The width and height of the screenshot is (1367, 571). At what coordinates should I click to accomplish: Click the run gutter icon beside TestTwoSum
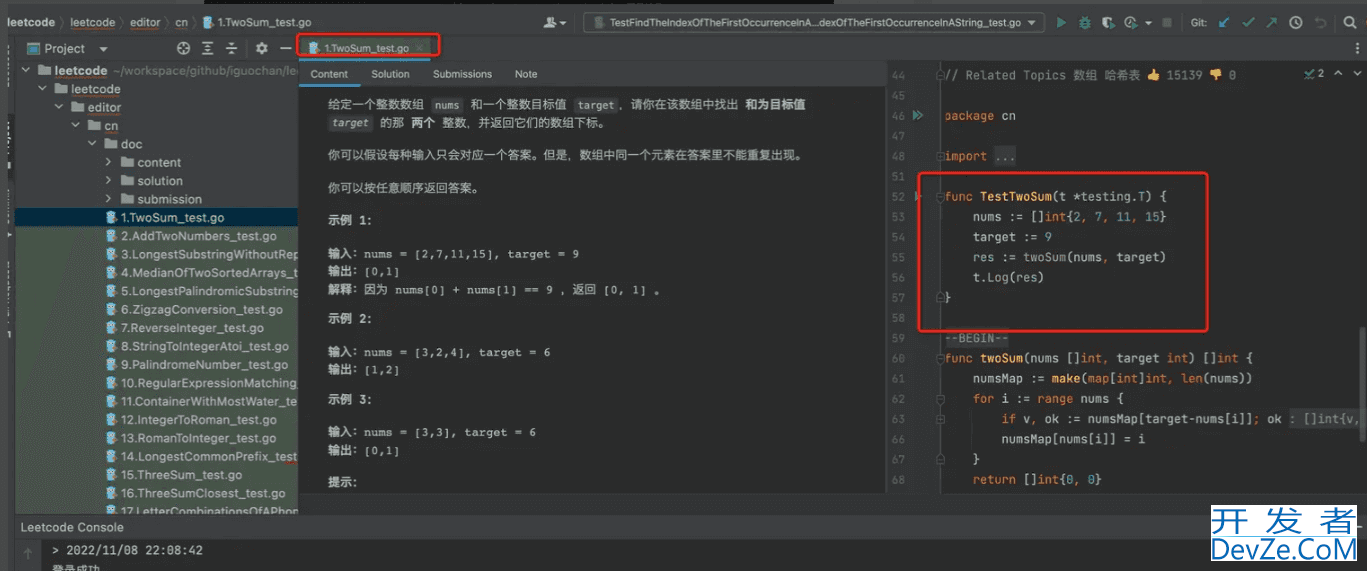click(x=918, y=197)
